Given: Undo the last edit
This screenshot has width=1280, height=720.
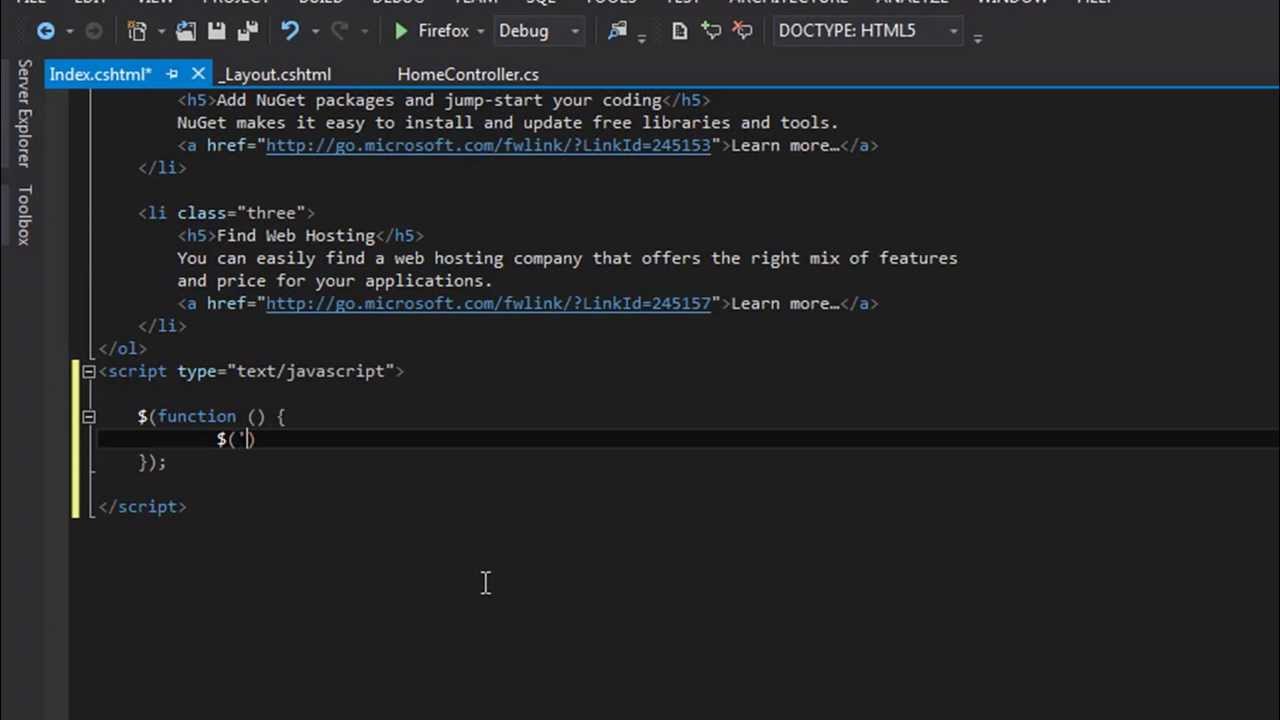Looking at the screenshot, I should click(x=290, y=31).
